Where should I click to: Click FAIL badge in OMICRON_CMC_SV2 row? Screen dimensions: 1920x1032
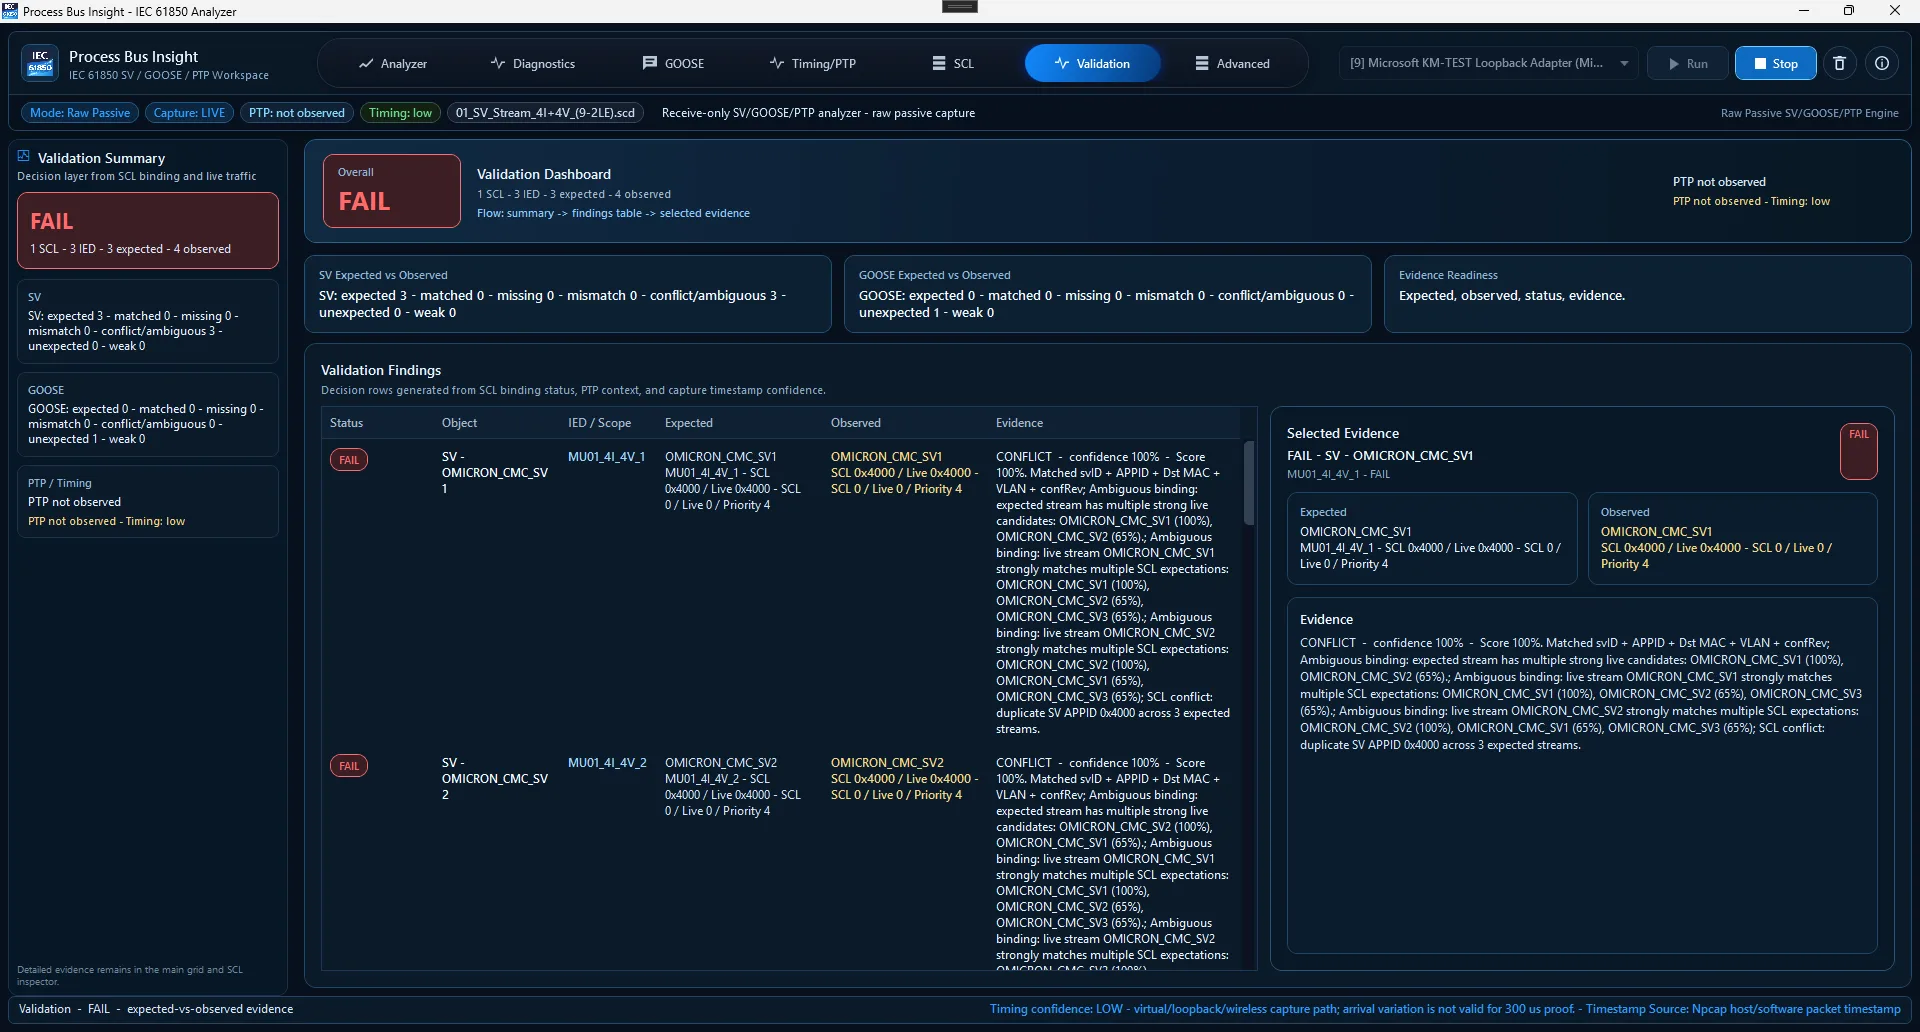[349, 766]
